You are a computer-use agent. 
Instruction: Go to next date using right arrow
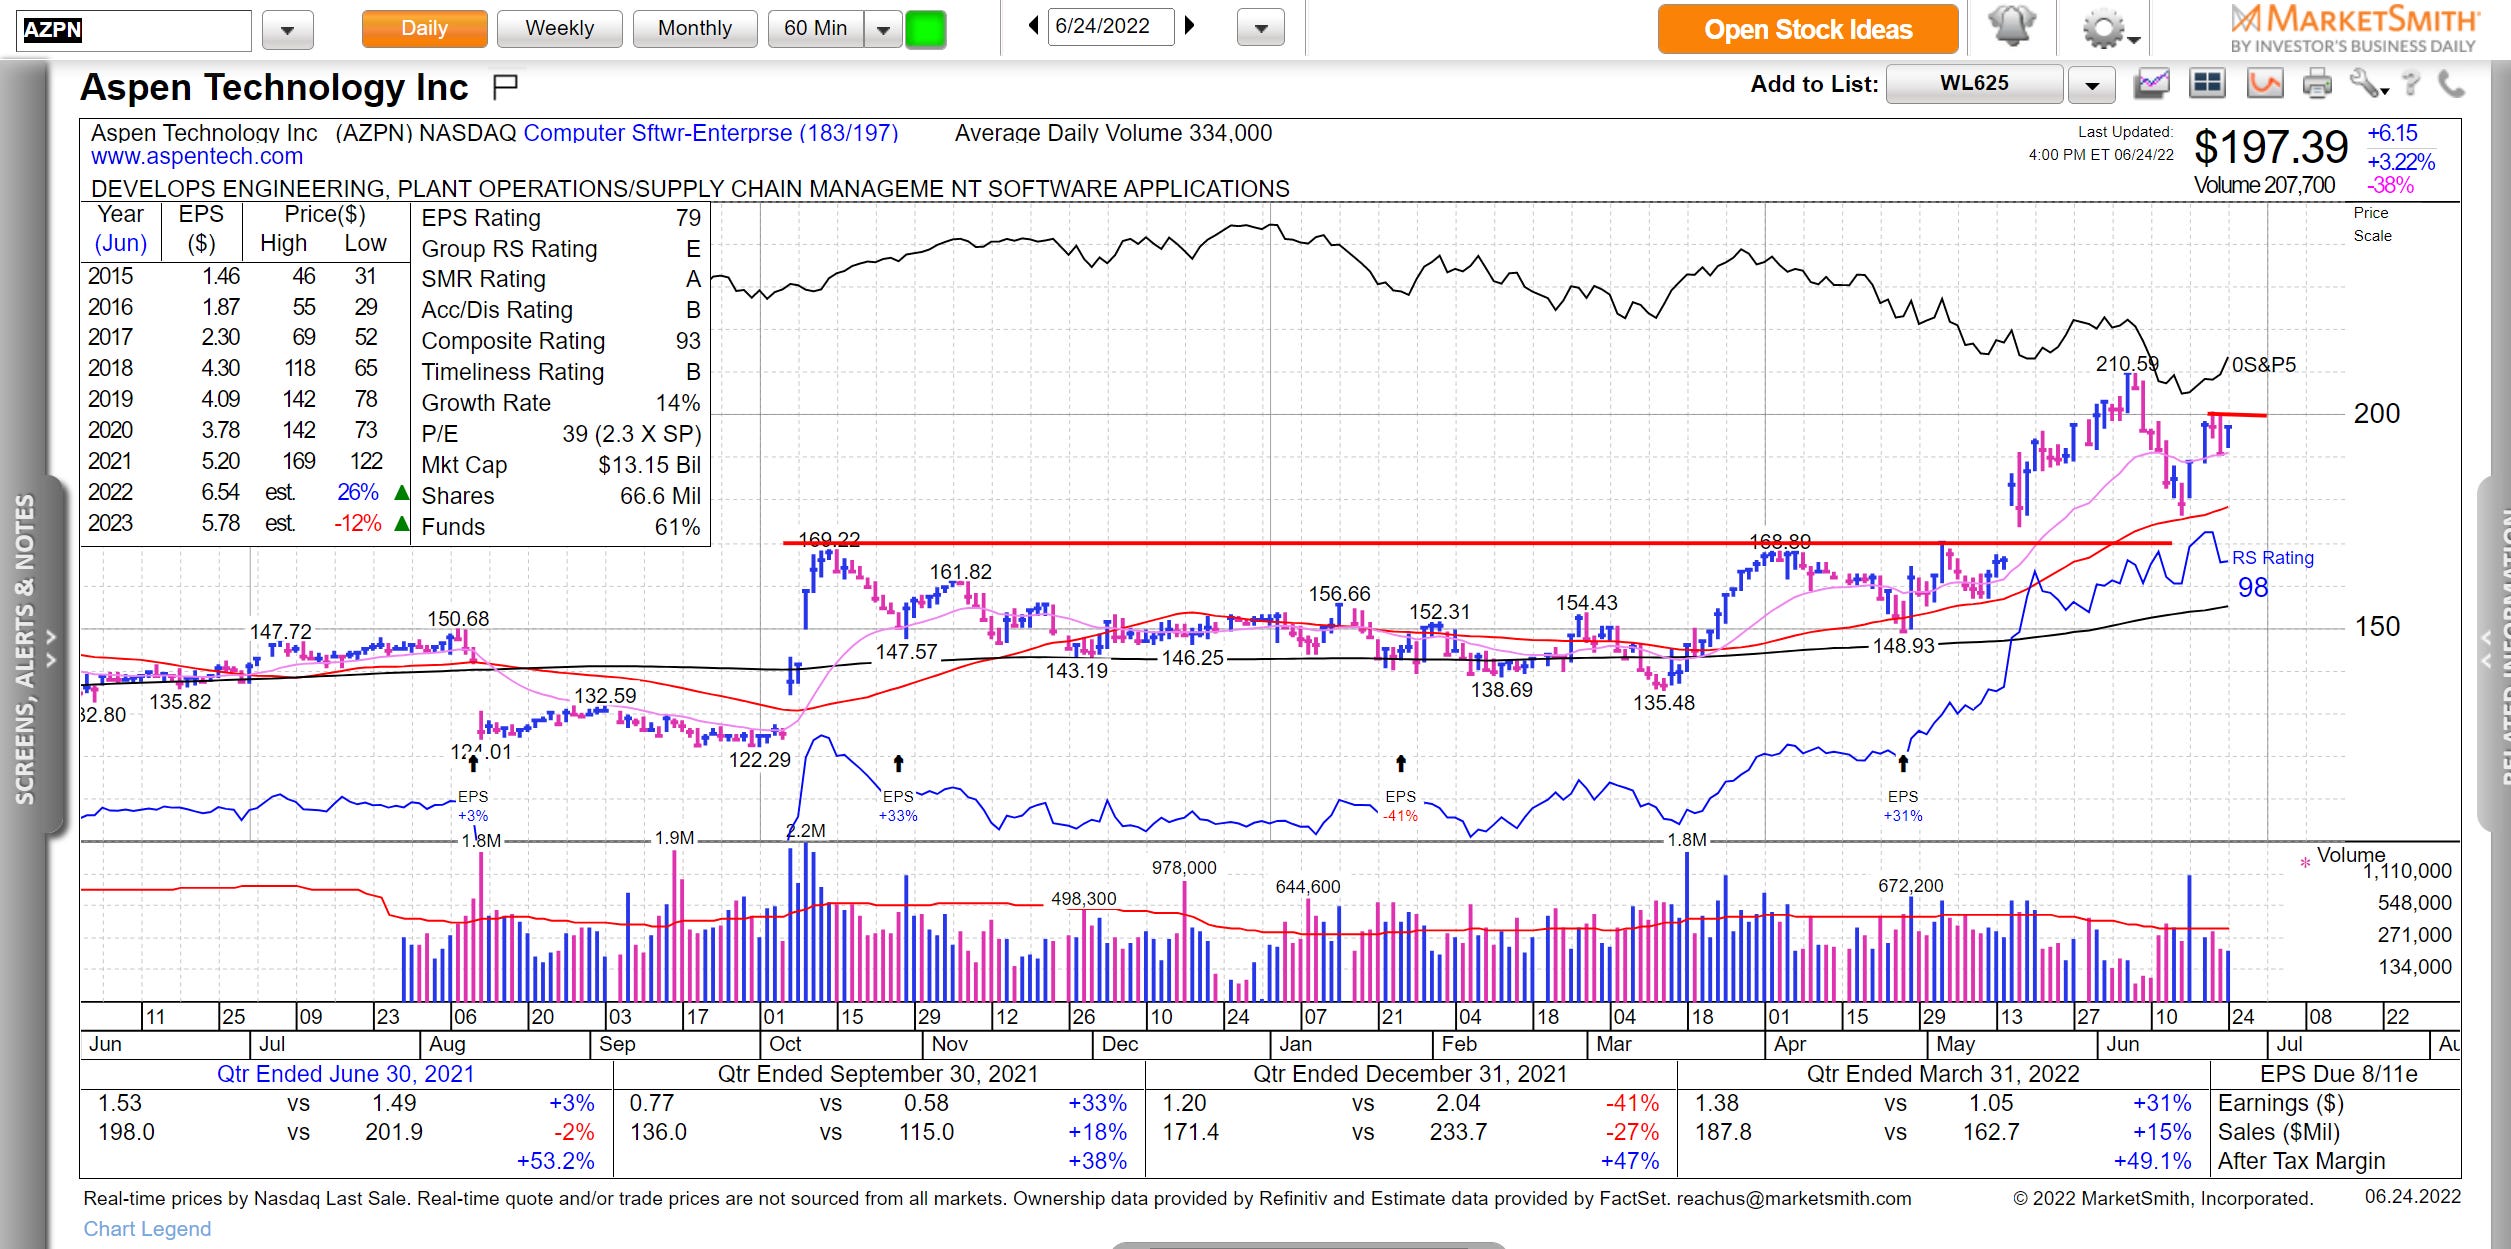tap(1189, 26)
